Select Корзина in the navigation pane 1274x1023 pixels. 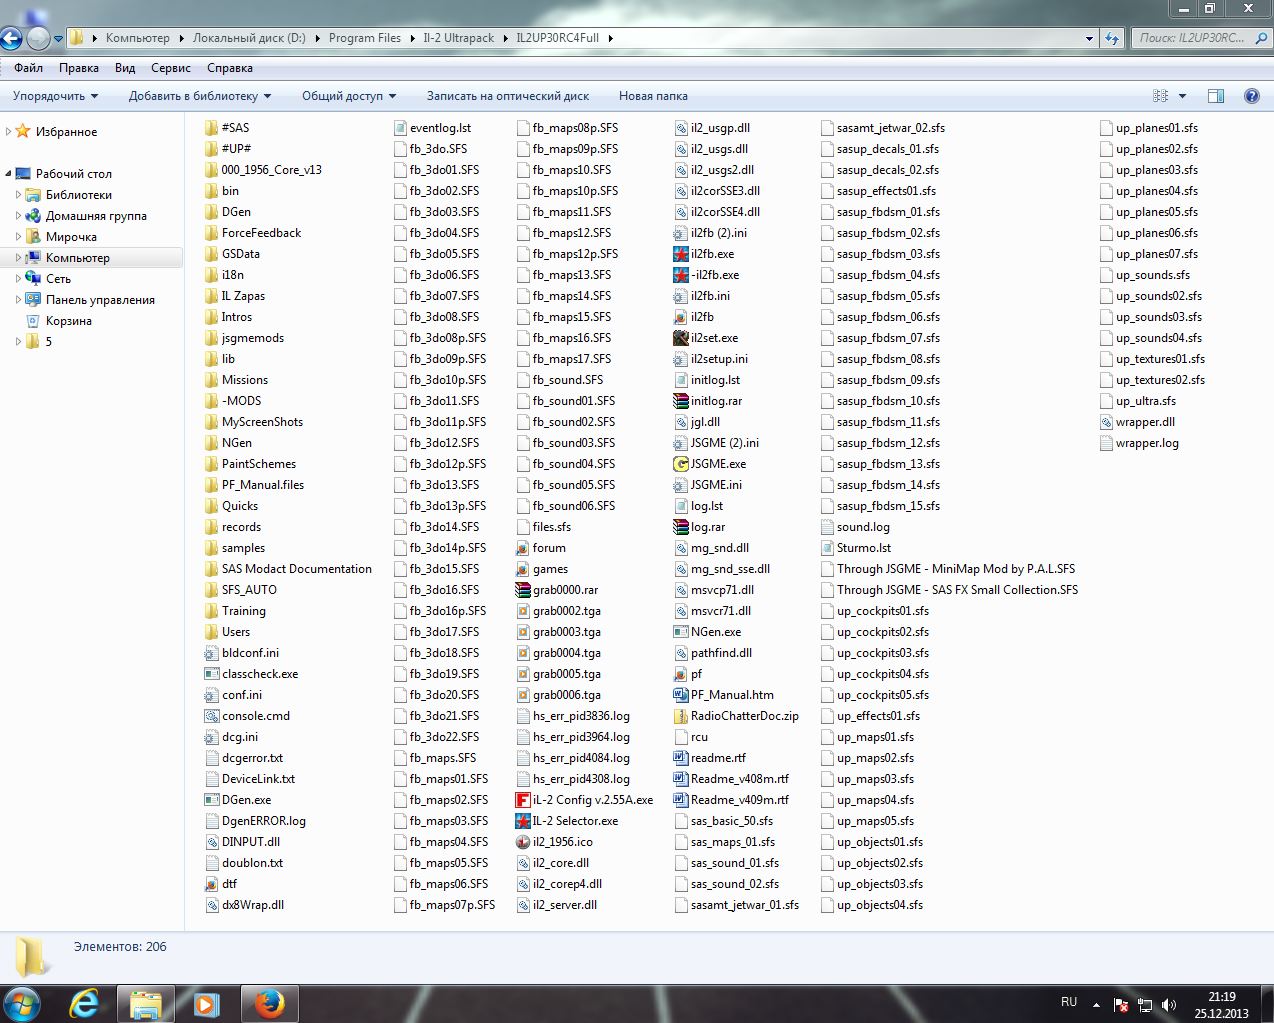click(69, 321)
